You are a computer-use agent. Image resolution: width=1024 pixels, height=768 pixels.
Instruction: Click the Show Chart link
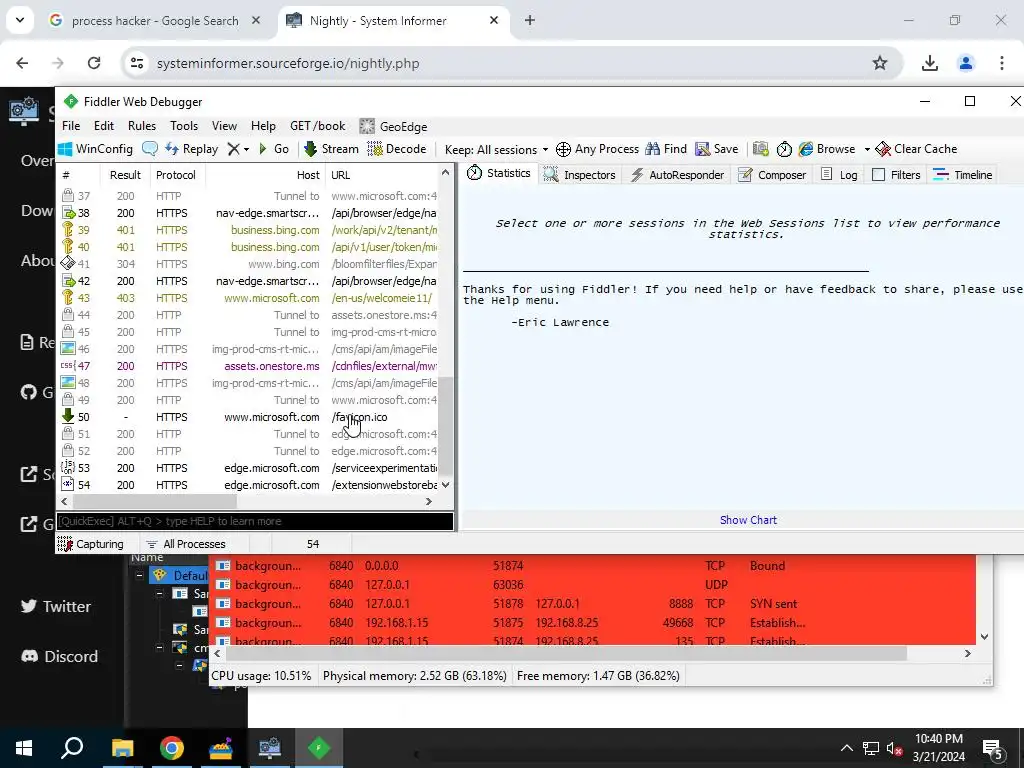click(748, 520)
